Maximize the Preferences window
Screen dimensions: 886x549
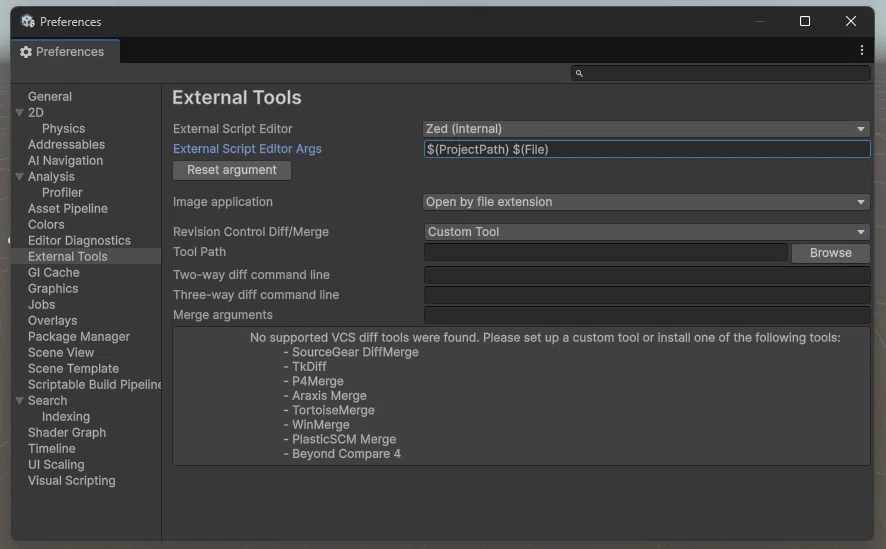[805, 21]
